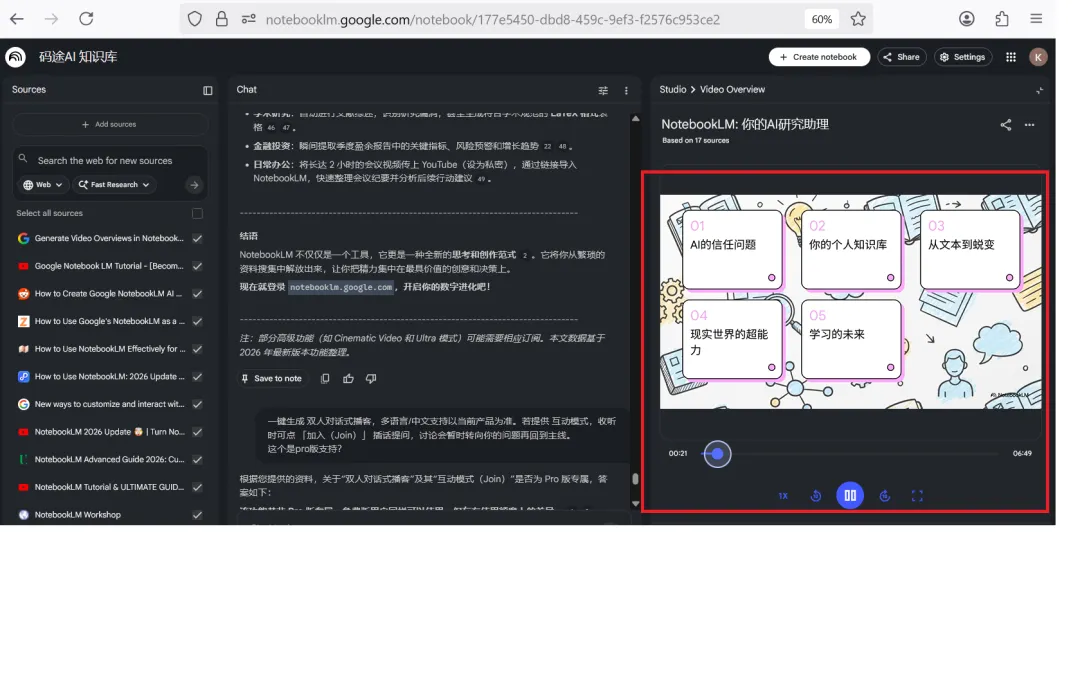This screenshot has height=675, width=1080.
Task: Click the video timeline track
Action: 851,454
